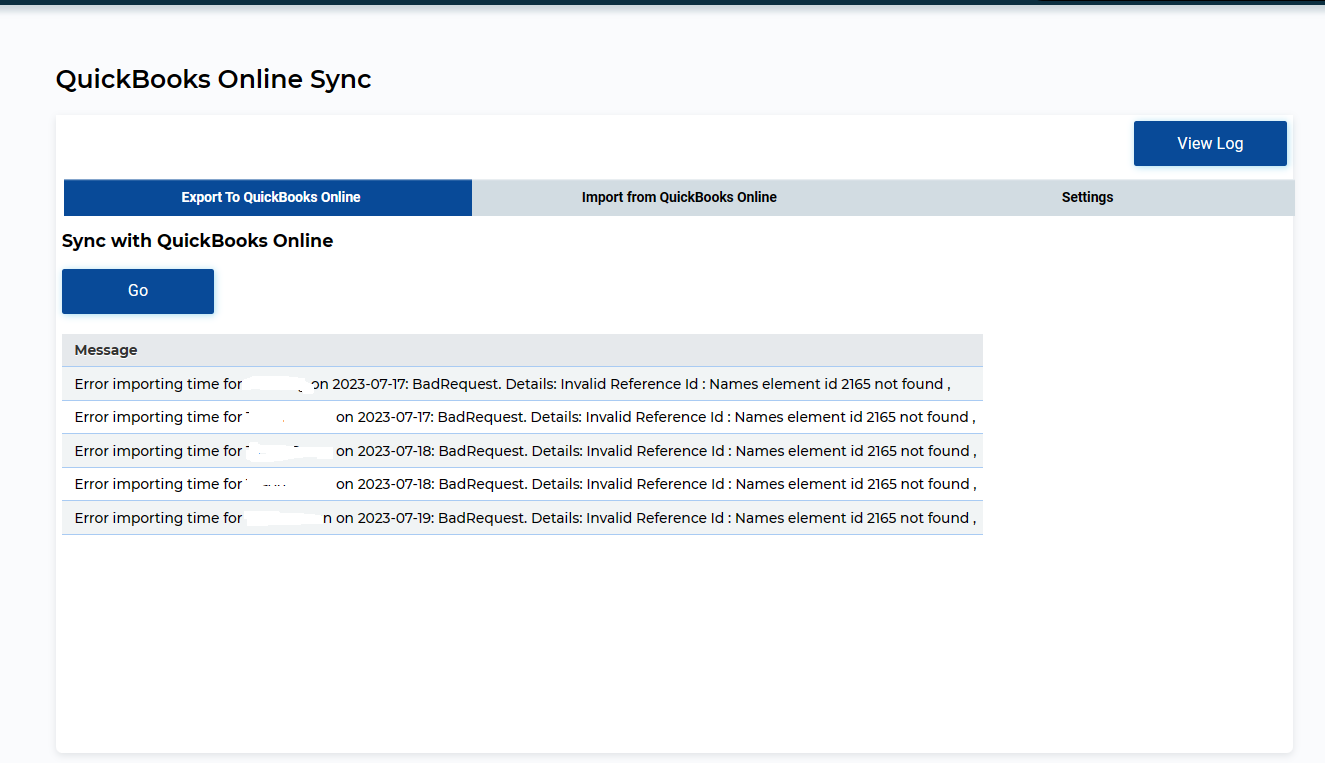Switch to Import from QuickBooks Online tab
Image resolution: width=1325 pixels, height=763 pixels.
(679, 197)
